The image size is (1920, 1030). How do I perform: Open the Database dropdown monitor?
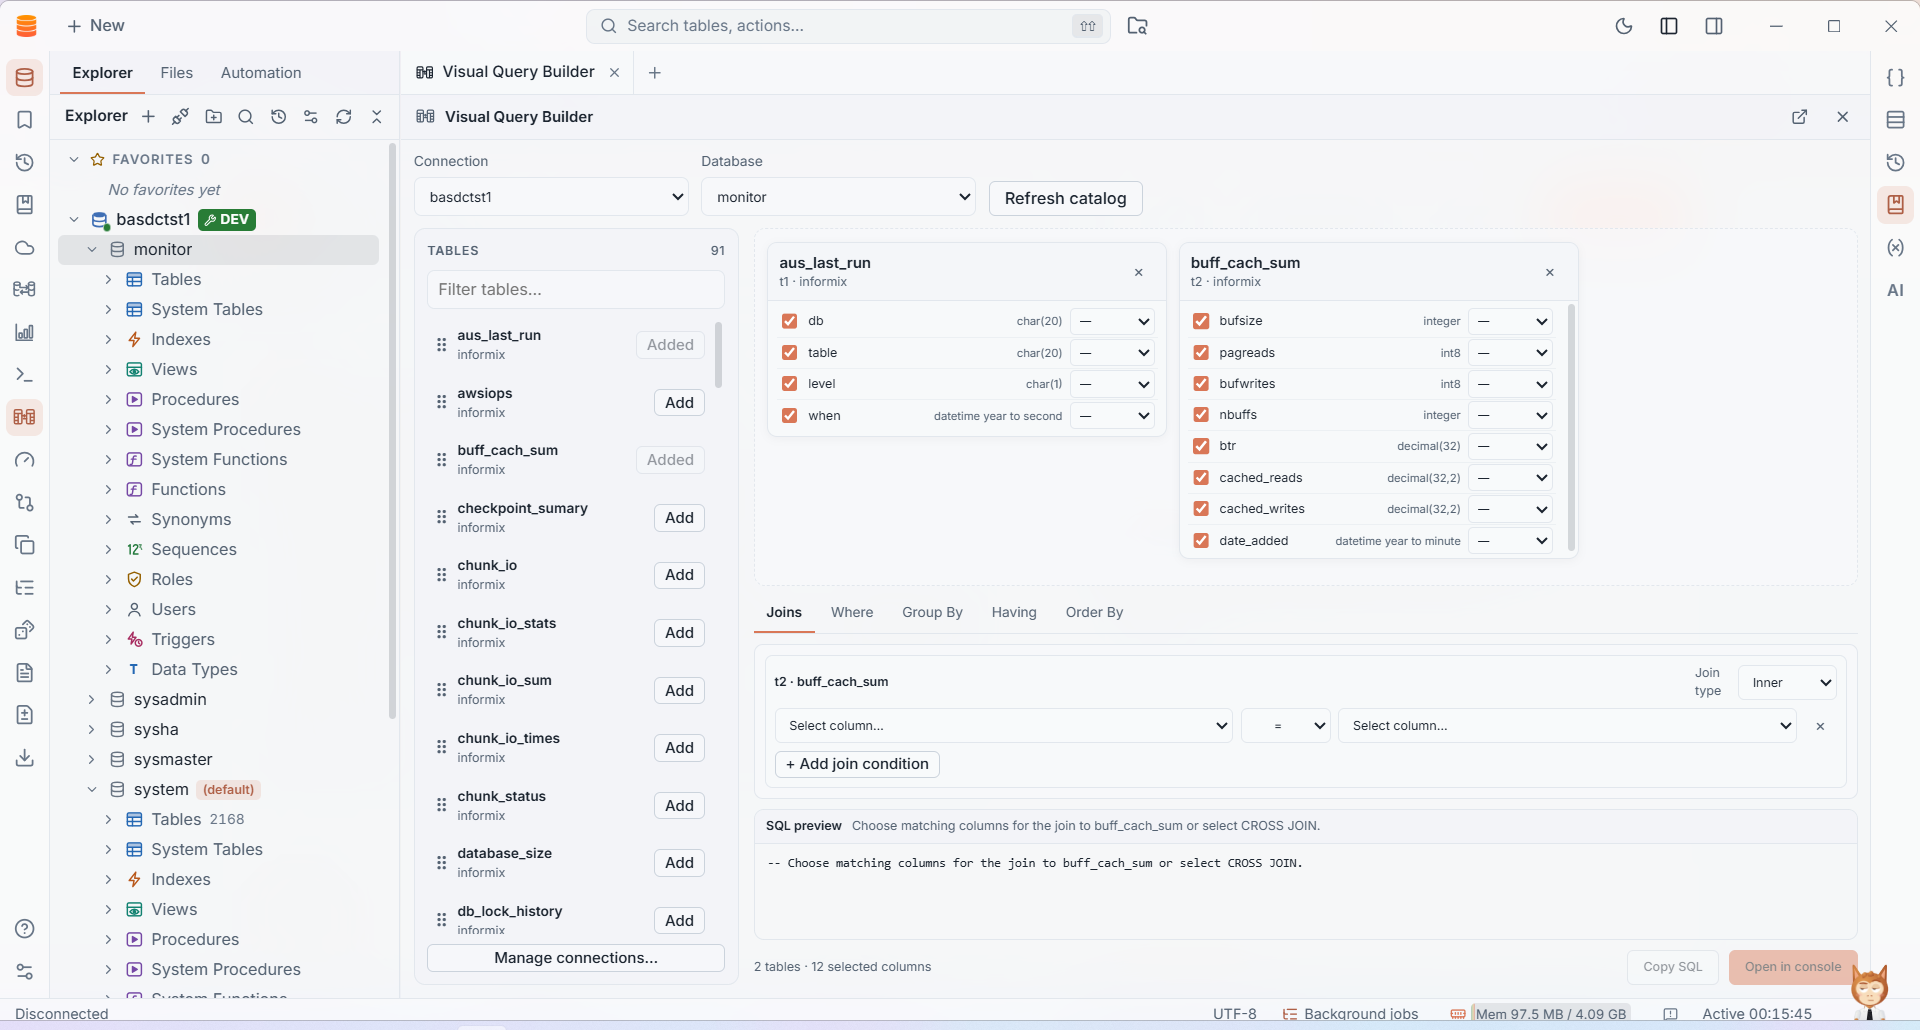coord(839,197)
